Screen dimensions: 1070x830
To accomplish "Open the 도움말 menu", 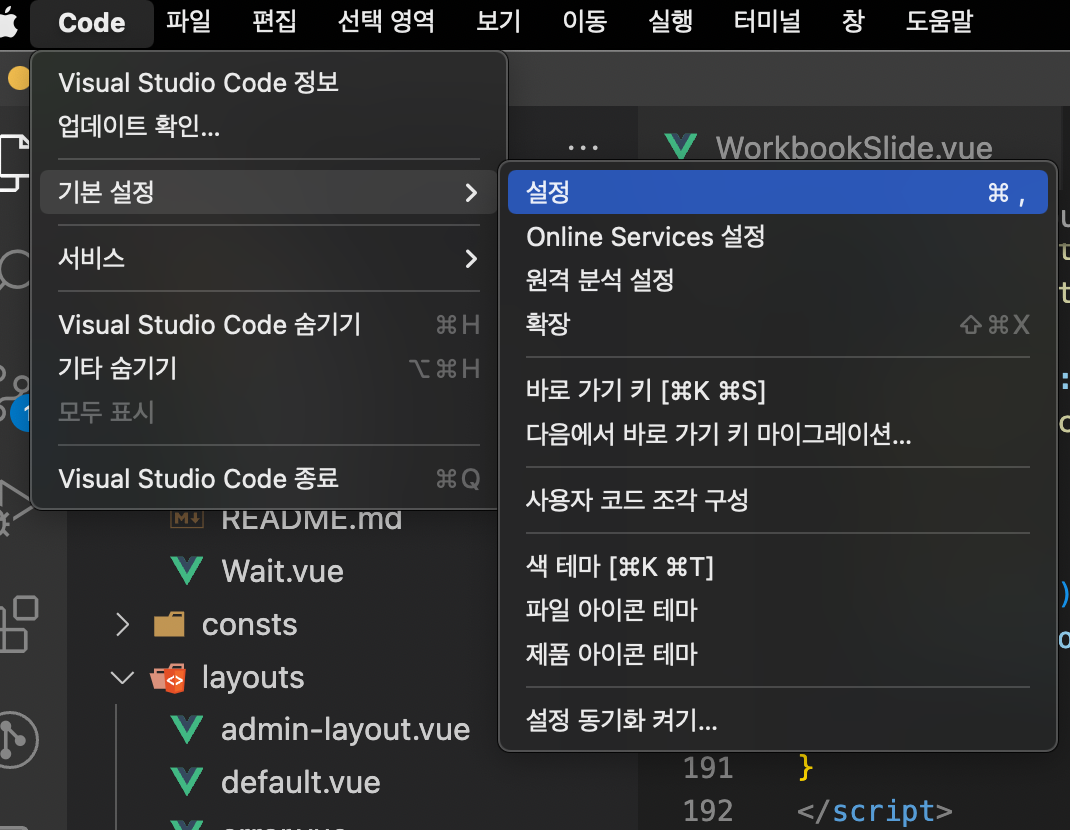I will 939,21.
